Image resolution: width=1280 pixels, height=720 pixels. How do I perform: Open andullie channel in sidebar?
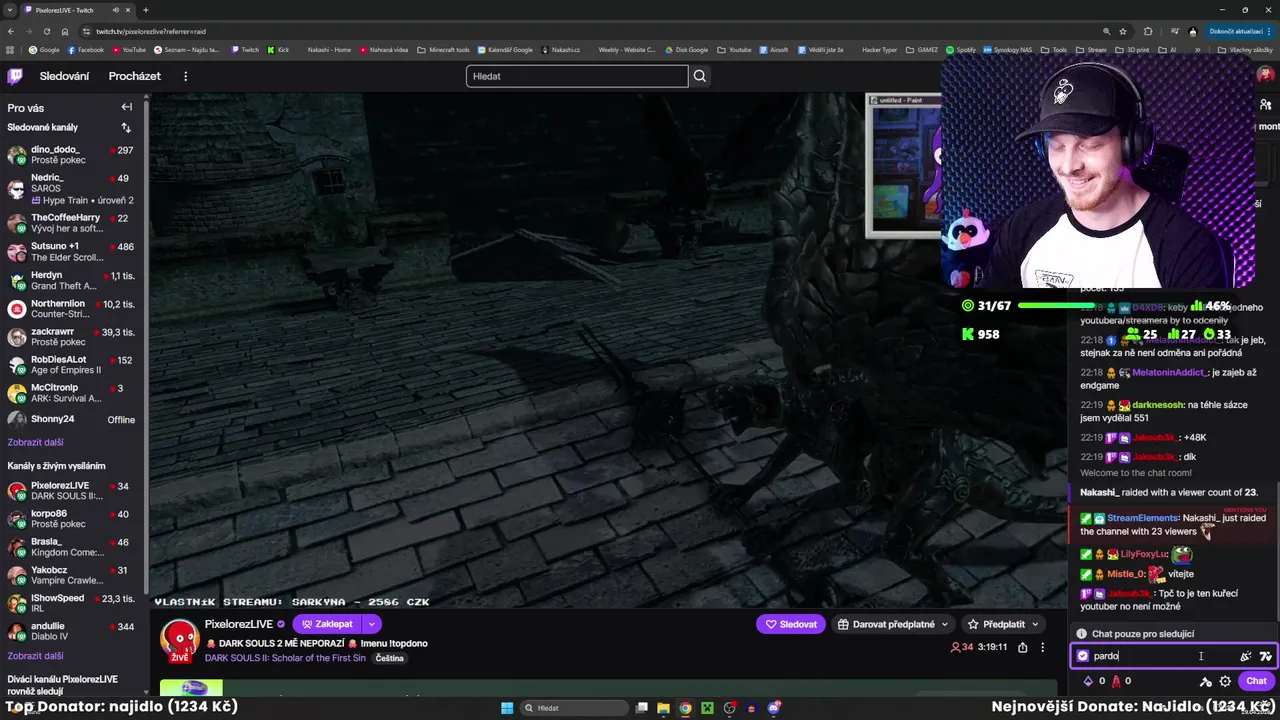pos(71,632)
